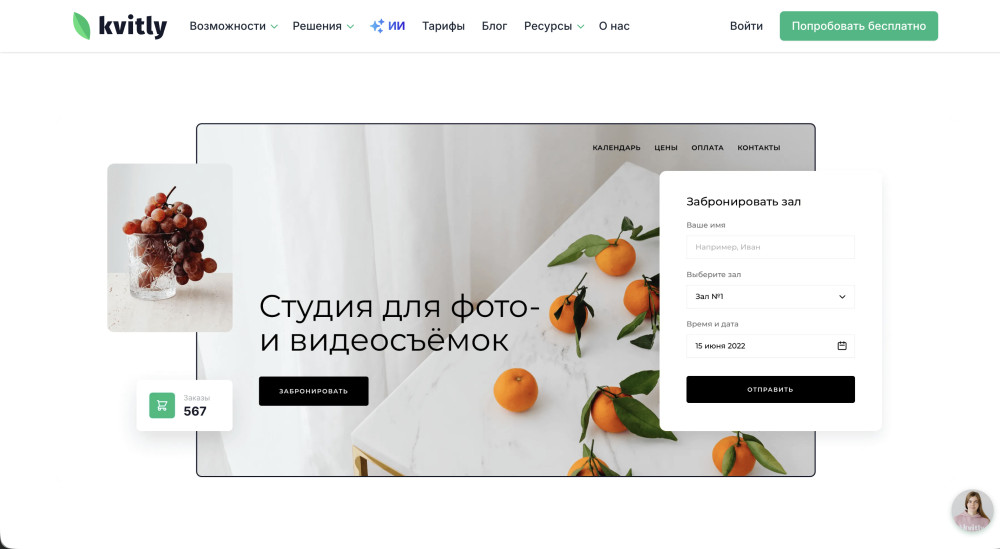Focus the Ваше имя input field
Viewport: 1000px width, 549px height.
point(770,247)
